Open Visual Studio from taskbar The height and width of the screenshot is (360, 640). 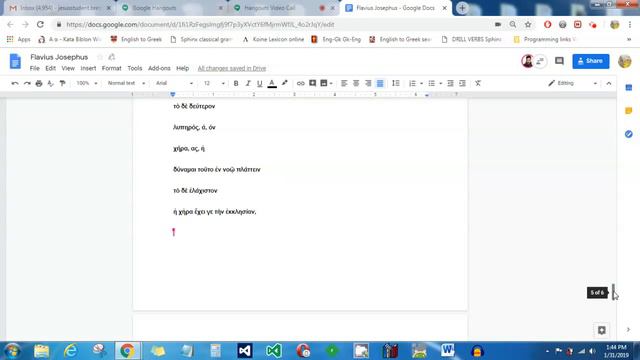coord(244,351)
